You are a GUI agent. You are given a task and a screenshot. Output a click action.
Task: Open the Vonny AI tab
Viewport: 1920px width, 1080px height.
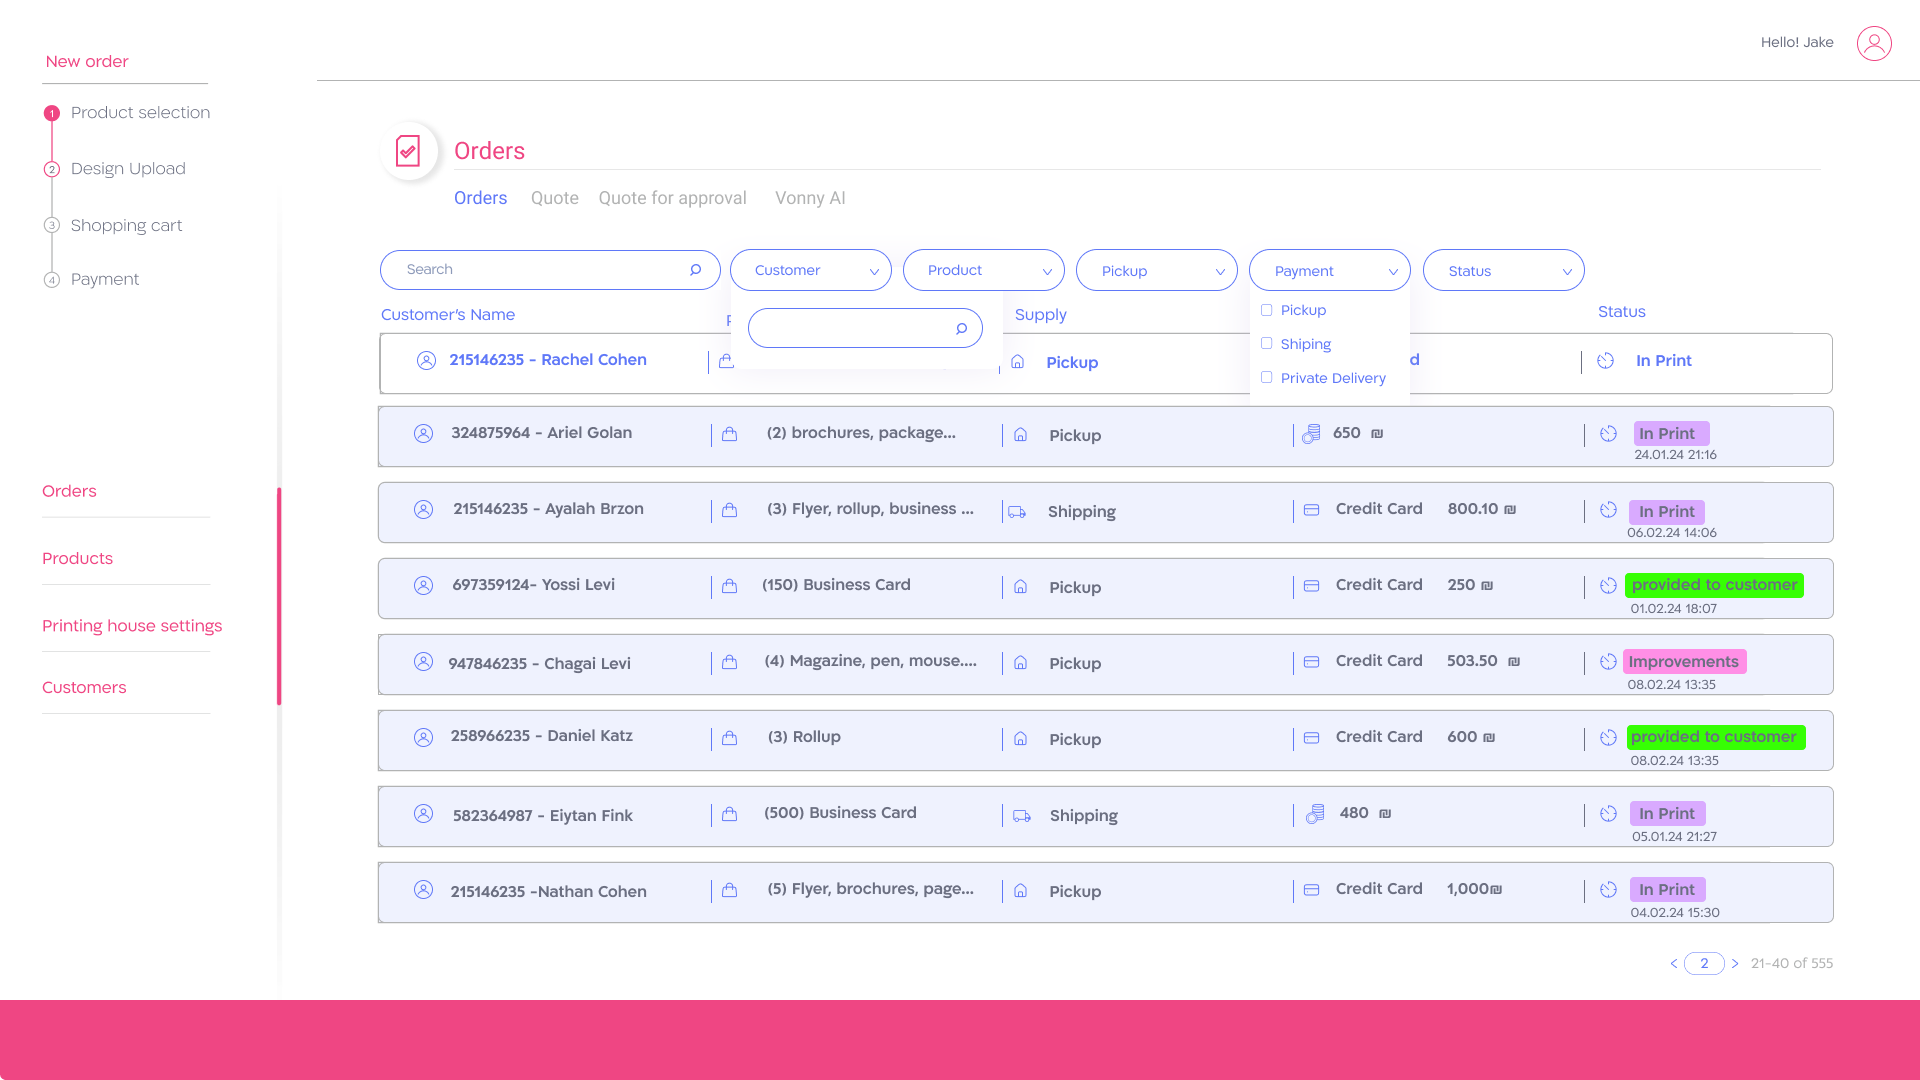[x=810, y=198]
